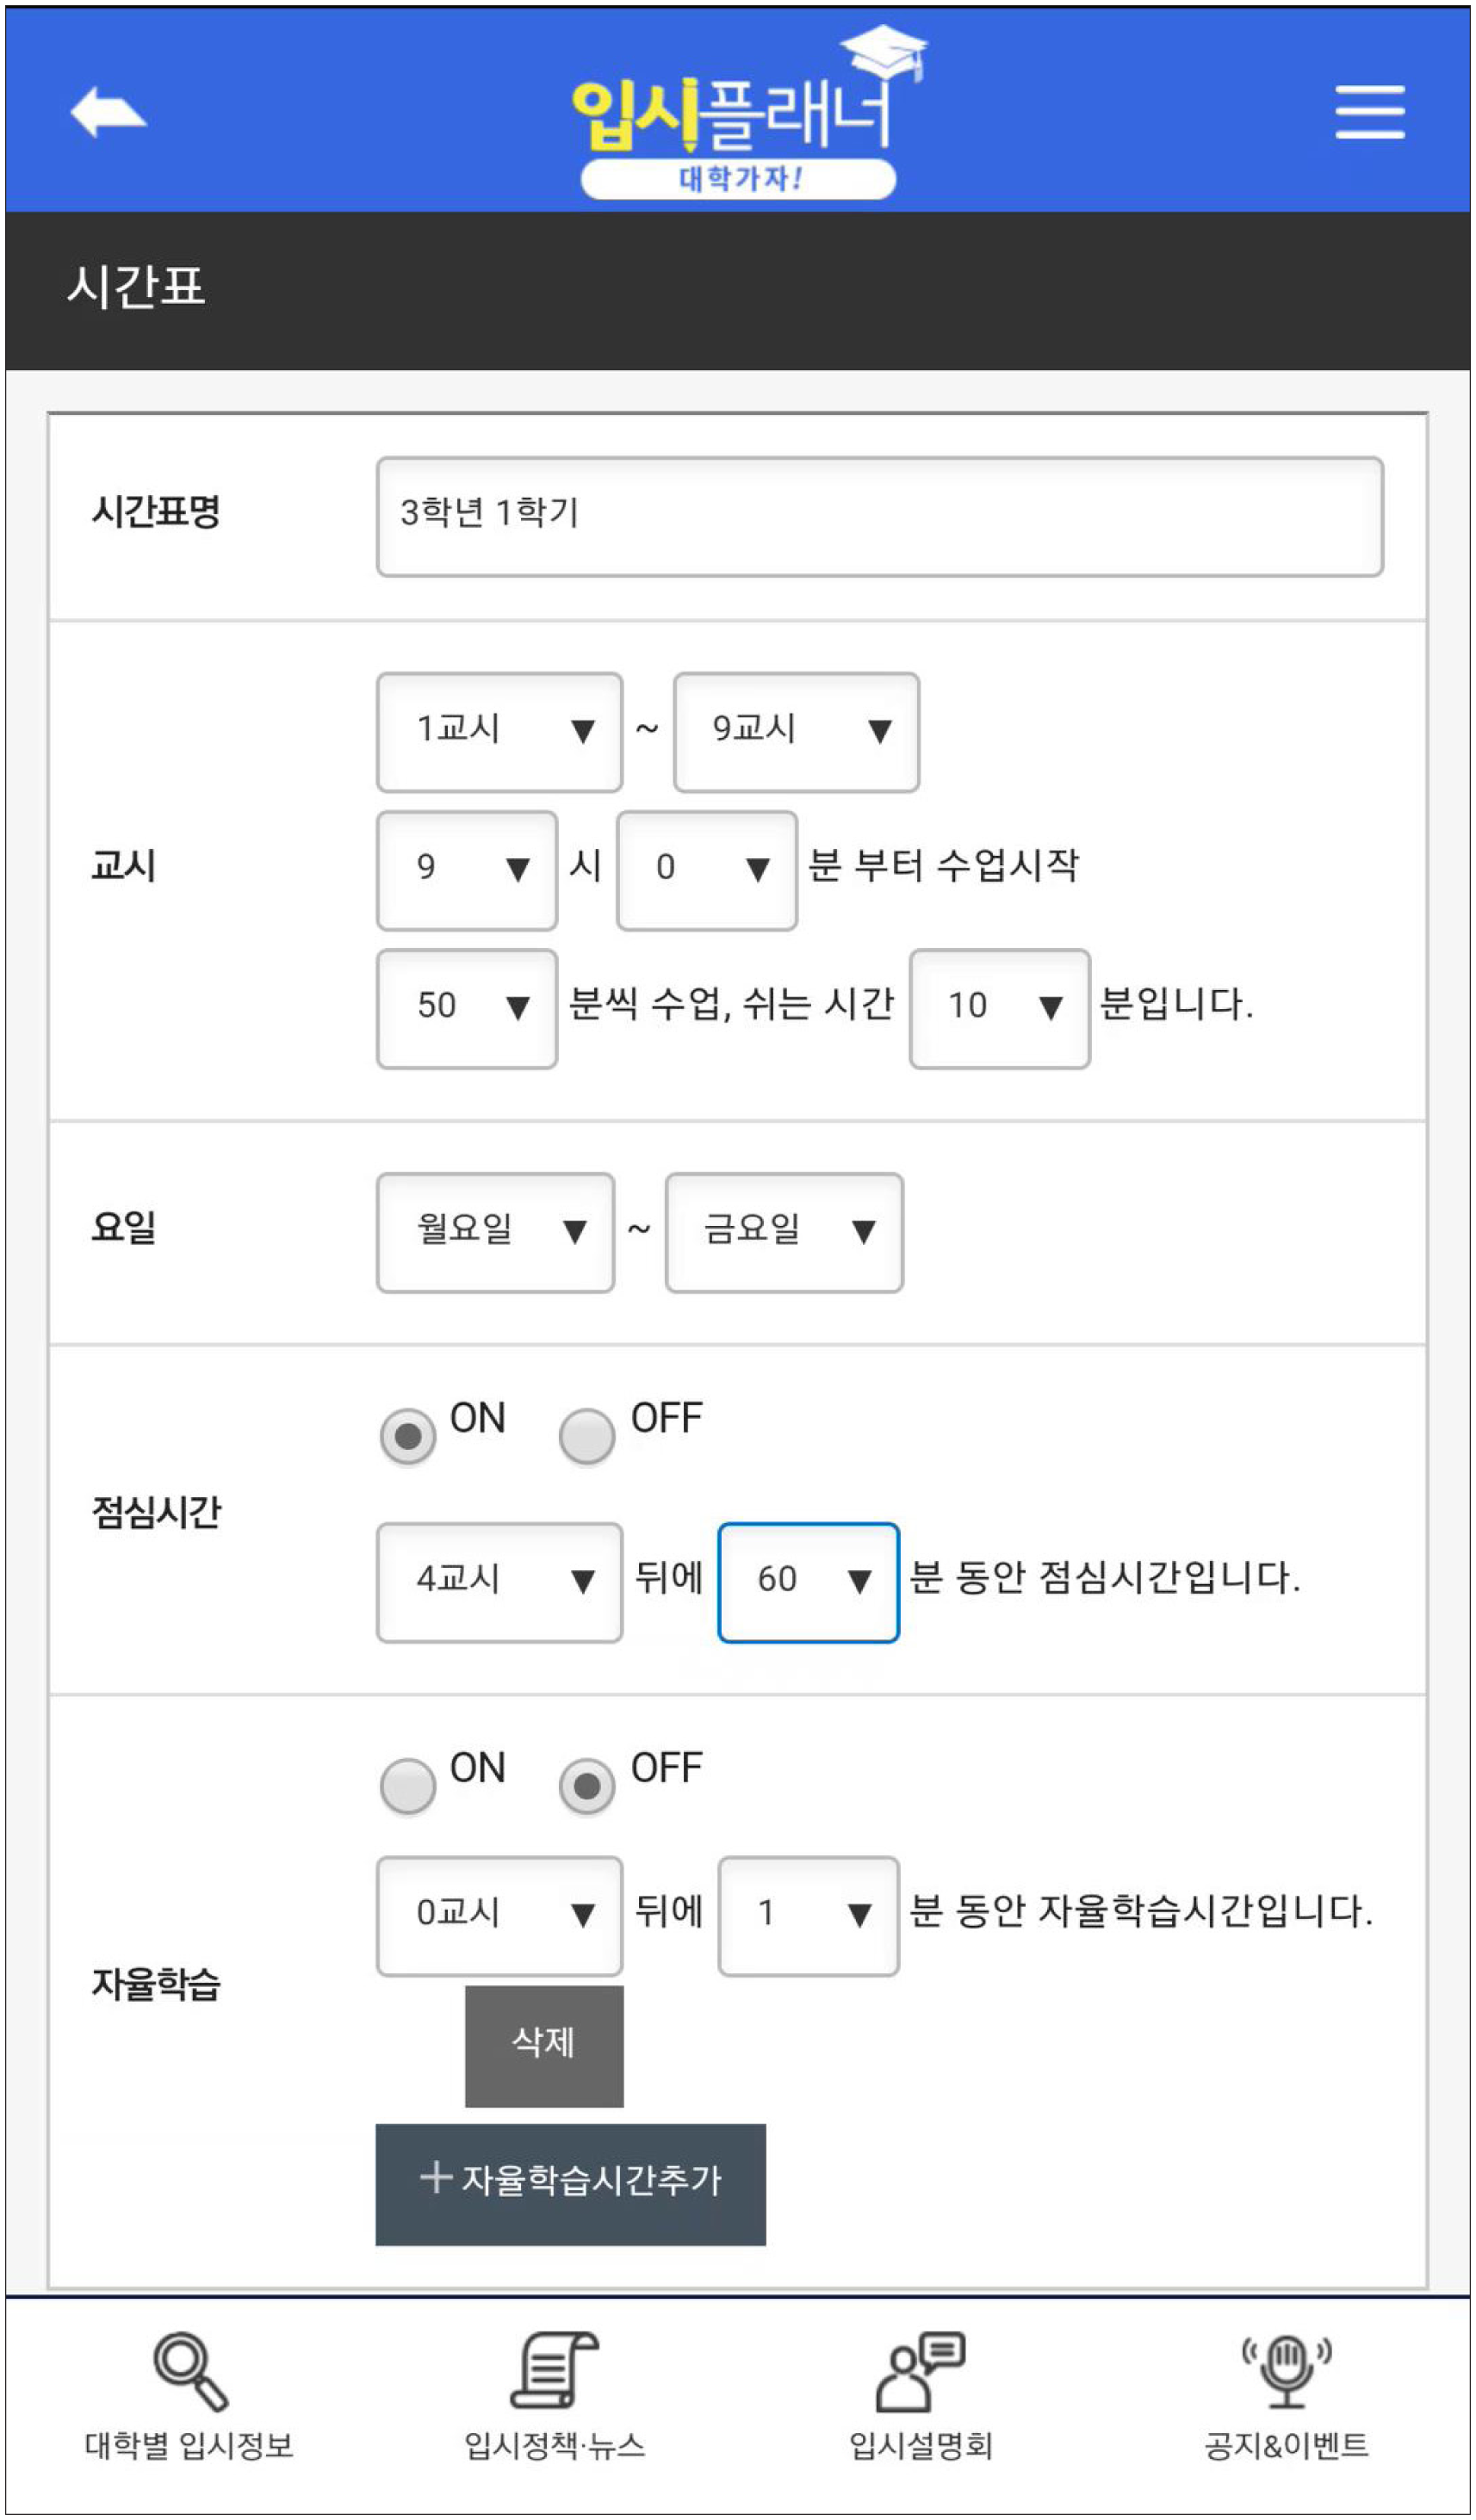Open the 9교시 end period dropdown
Image resolution: width=1476 pixels, height=2520 pixels.
[796, 732]
